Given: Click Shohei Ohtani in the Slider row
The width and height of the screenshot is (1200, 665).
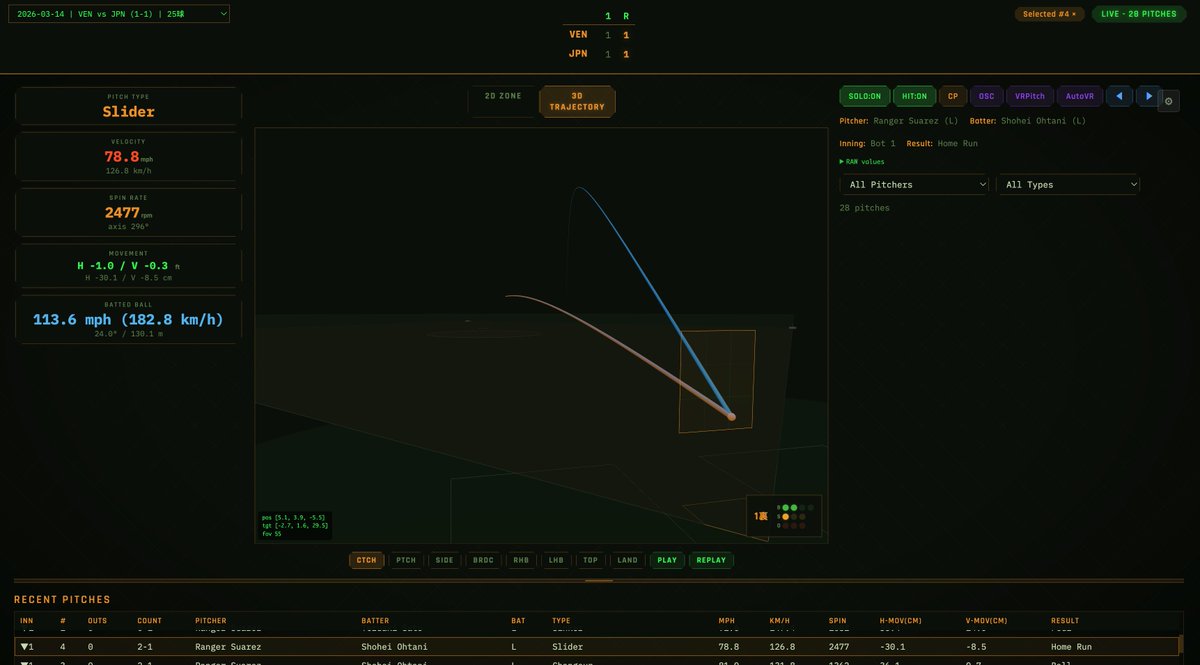Looking at the screenshot, I should [x=394, y=647].
